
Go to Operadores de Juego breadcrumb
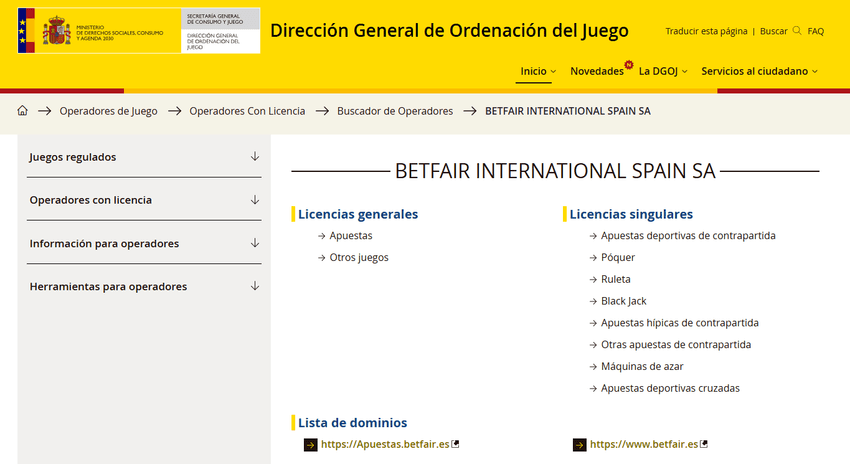click(x=108, y=111)
